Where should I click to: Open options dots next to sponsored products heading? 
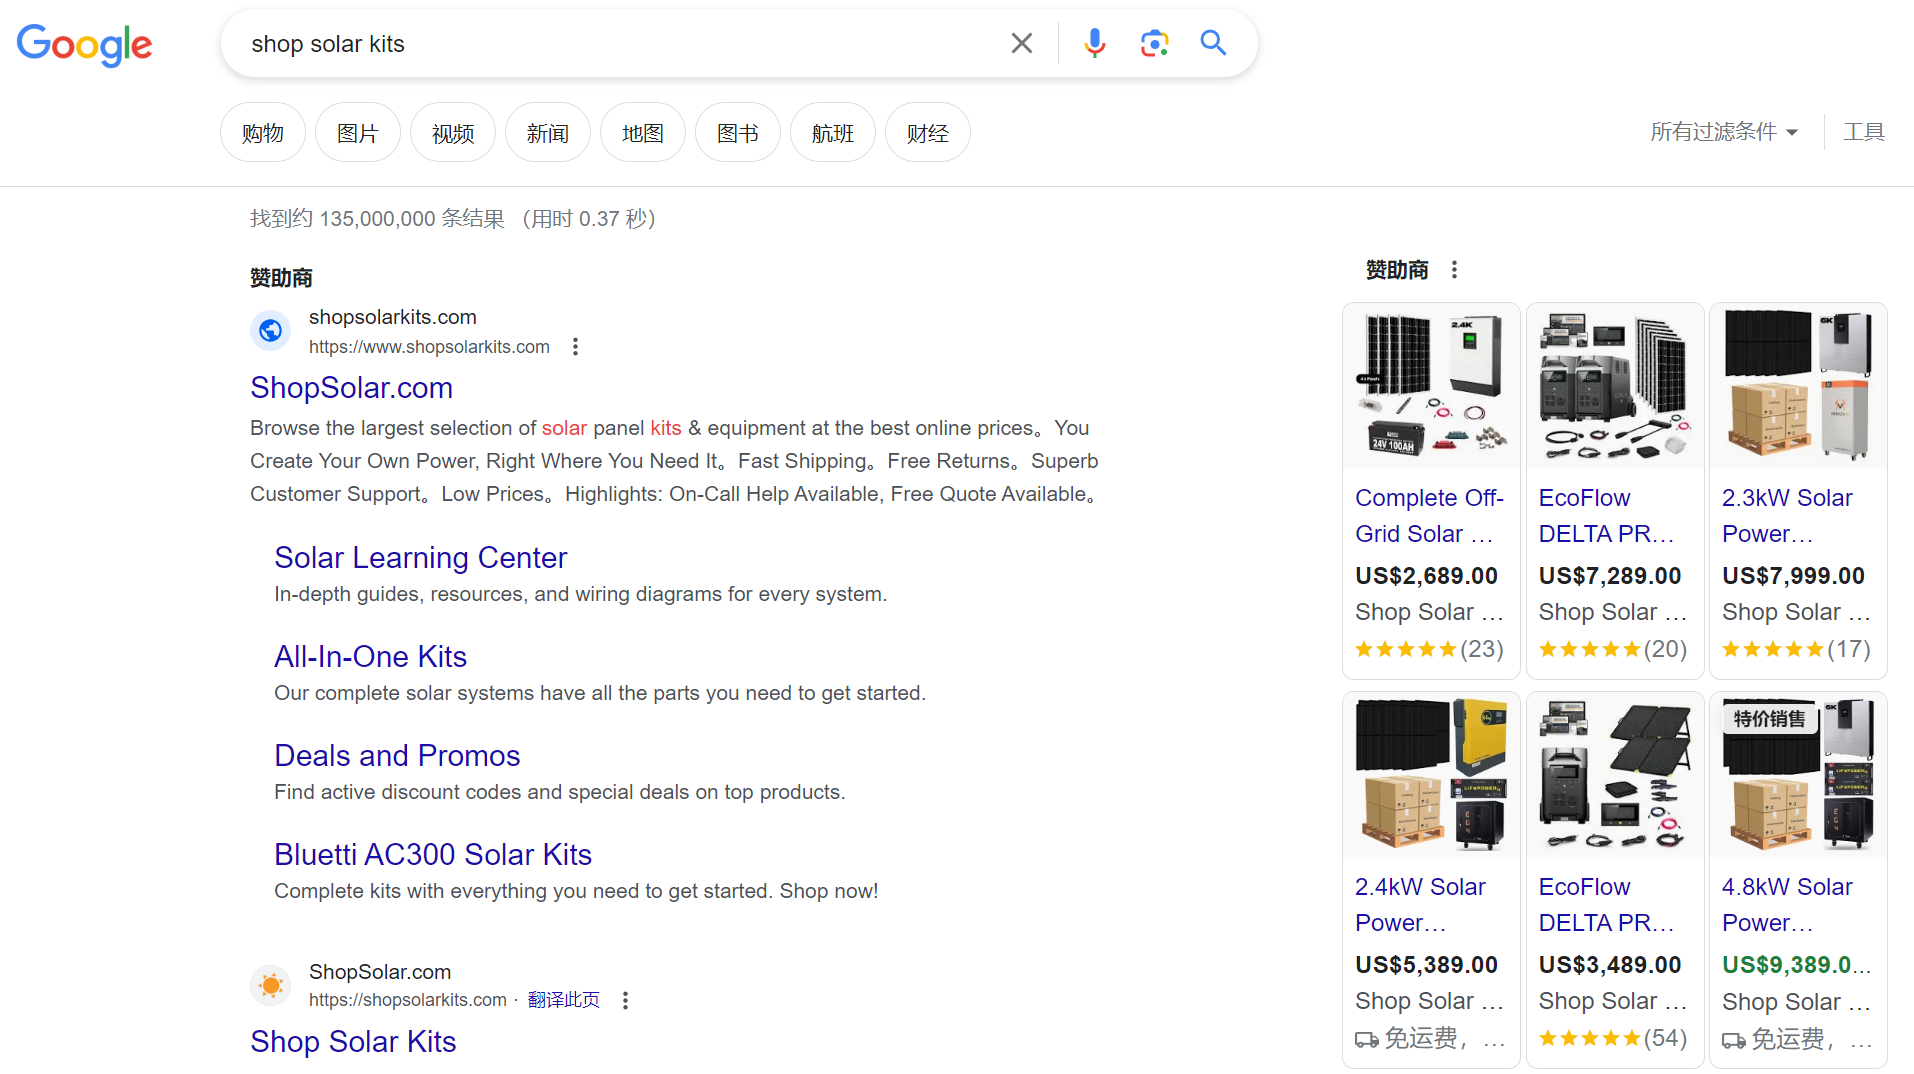click(x=1454, y=270)
